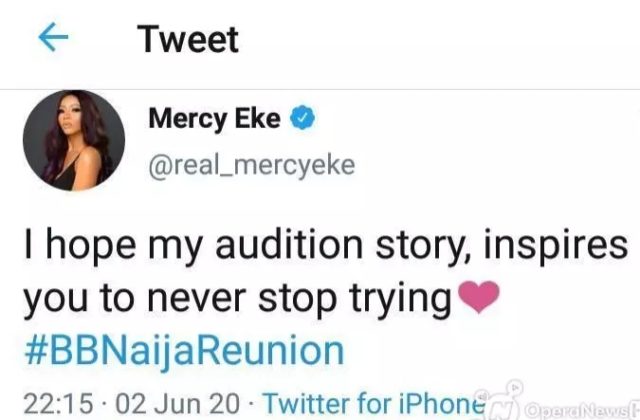The width and height of the screenshot is (640, 420).
Task: Select the @real_mercyeke handle
Action: (251, 165)
